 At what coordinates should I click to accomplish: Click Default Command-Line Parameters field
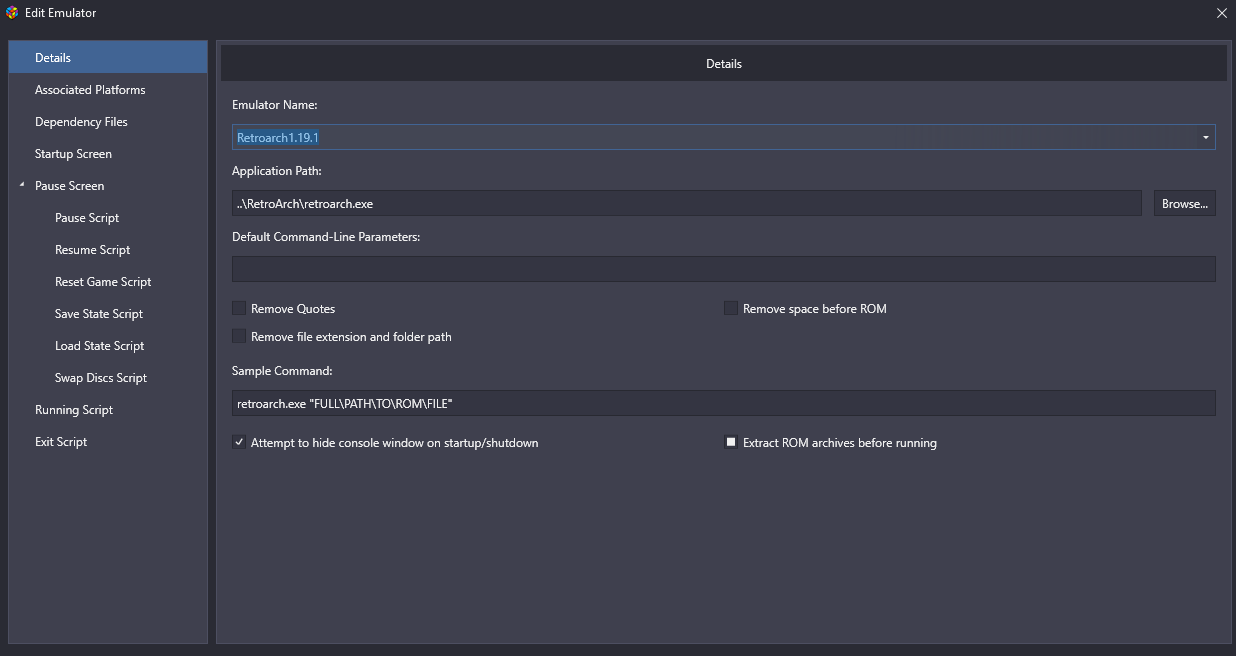click(x=724, y=269)
